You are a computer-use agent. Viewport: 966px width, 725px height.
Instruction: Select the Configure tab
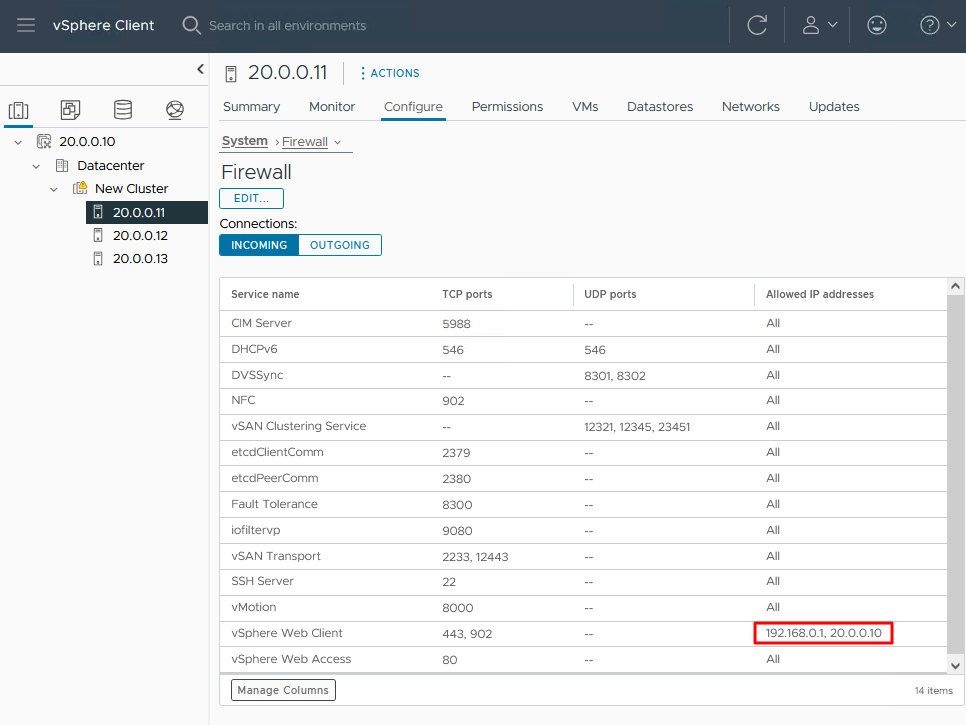pyautogui.click(x=413, y=107)
